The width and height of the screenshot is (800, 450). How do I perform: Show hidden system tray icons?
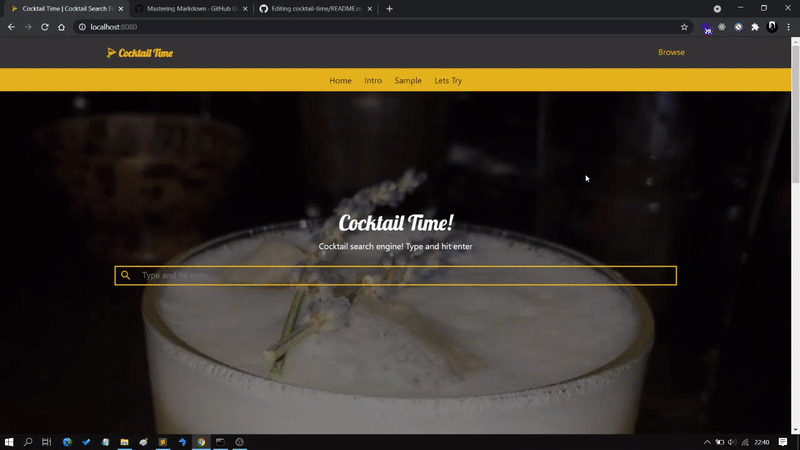pyautogui.click(x=707, y=442)
